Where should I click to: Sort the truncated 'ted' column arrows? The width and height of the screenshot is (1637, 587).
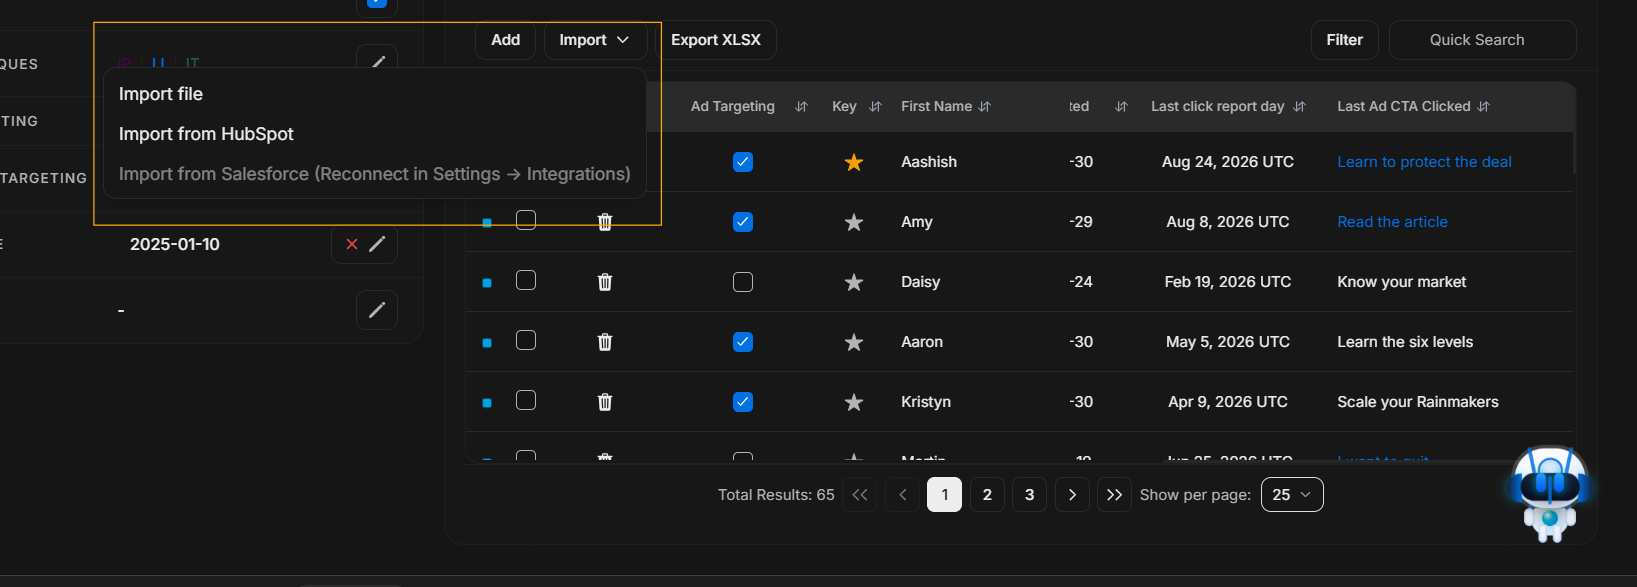coord(1121,106)
